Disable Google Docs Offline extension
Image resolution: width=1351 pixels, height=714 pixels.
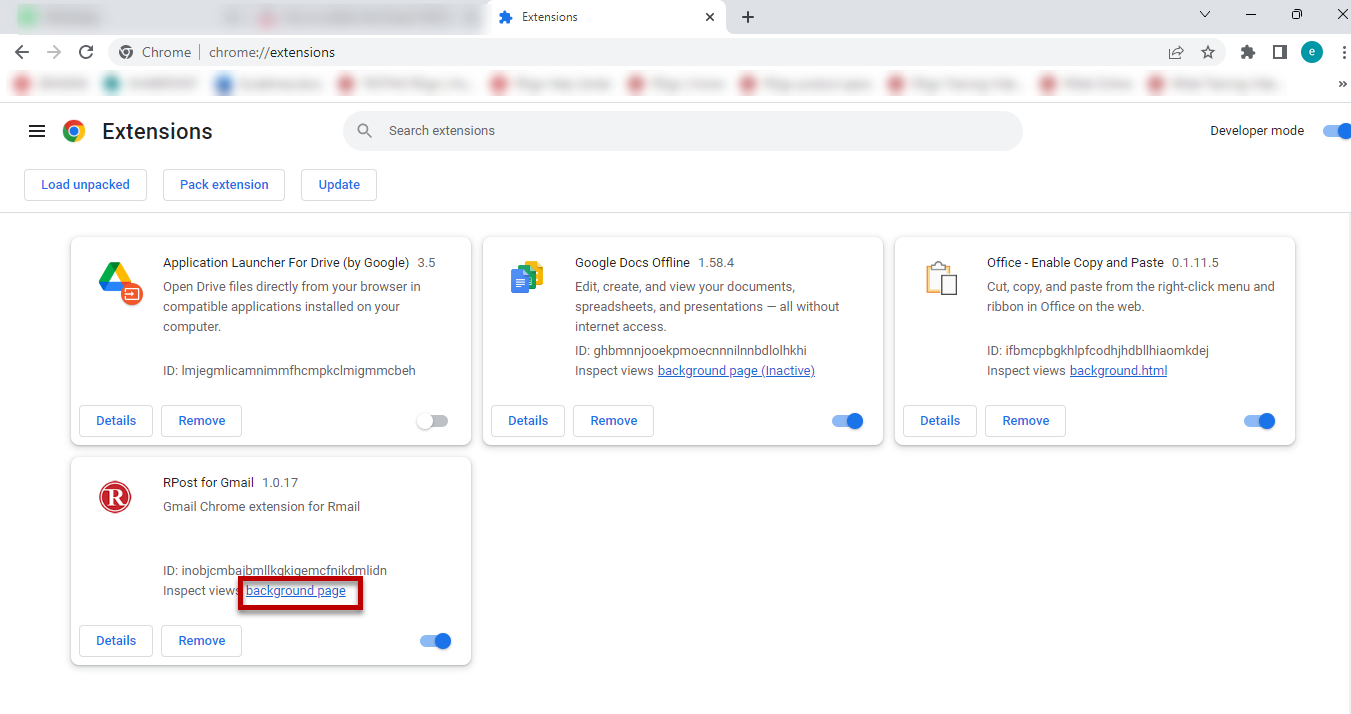(x=847, y=421)
